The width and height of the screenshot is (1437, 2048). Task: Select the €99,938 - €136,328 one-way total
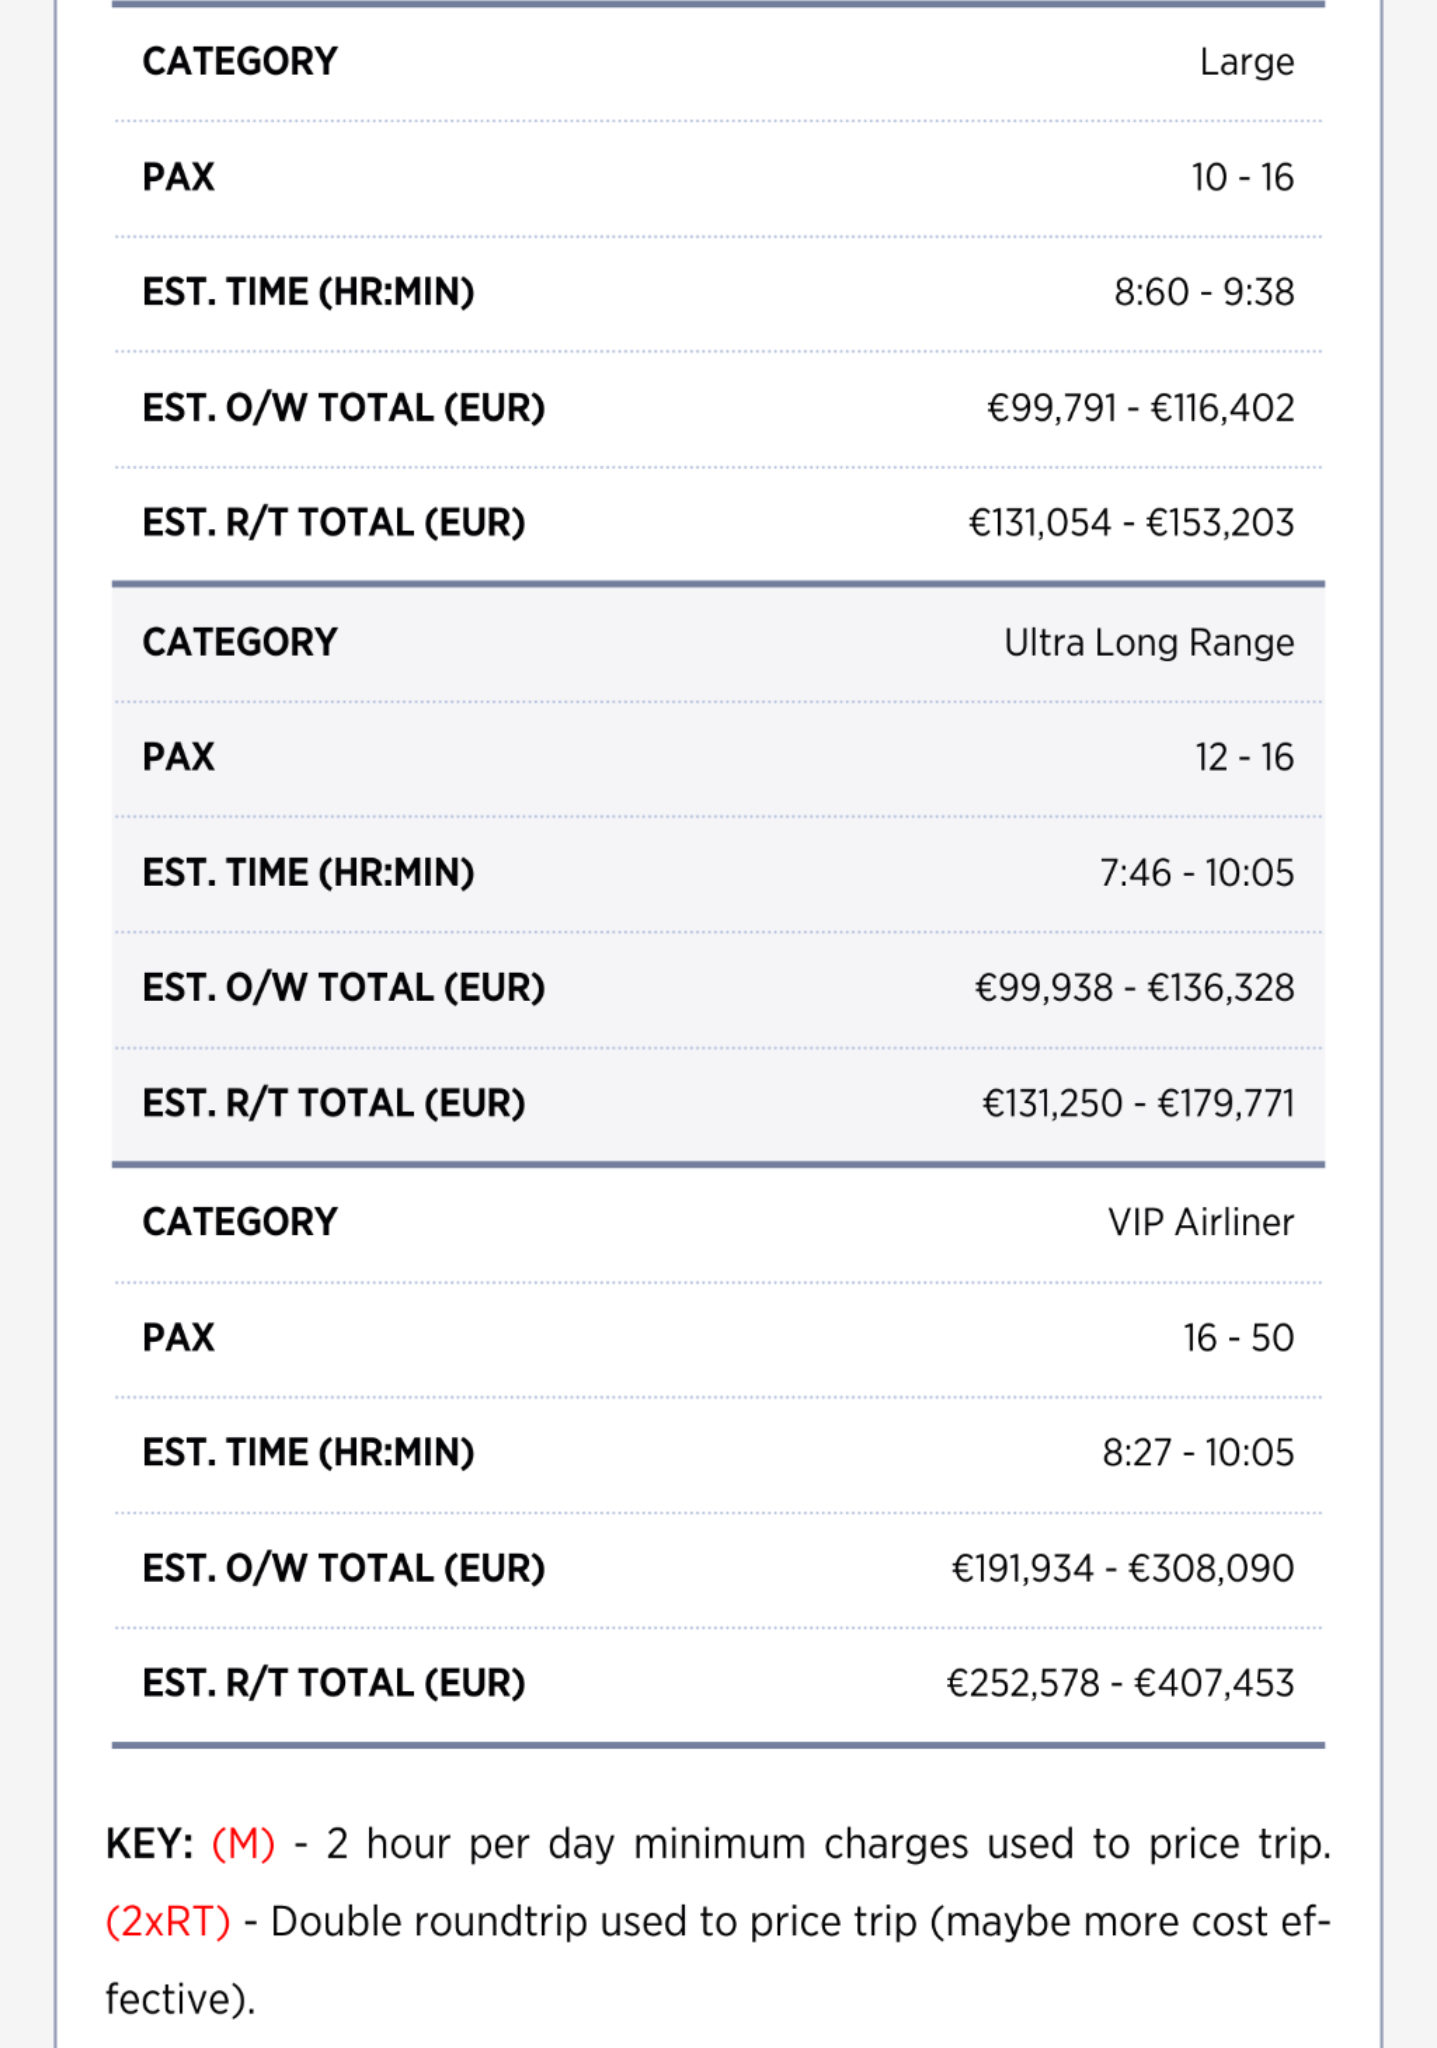(x=1134, y=988)
